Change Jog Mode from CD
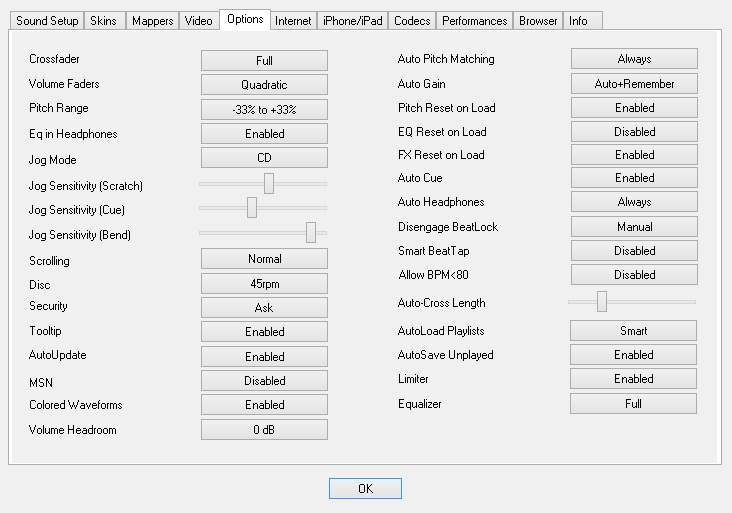 click(264, 158)
